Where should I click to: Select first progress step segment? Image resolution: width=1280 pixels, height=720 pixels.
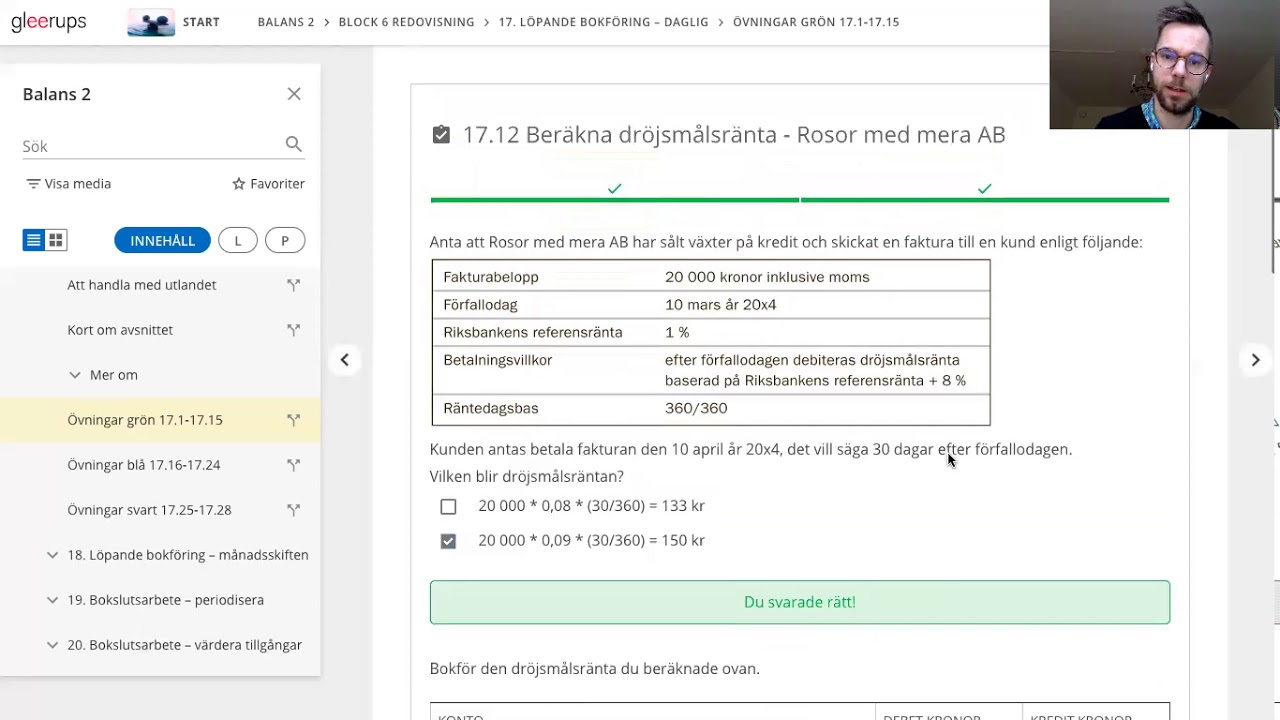(614, 199)
